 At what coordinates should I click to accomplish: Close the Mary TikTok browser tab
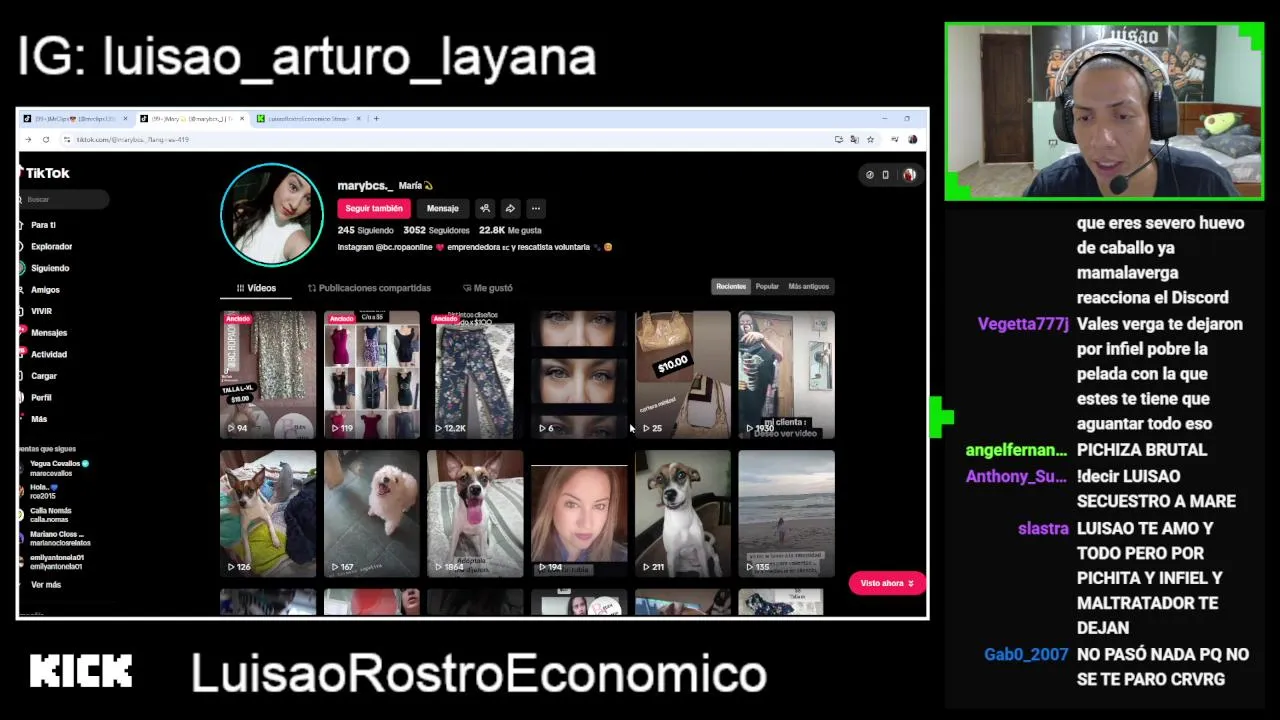[x=241, y=119]
